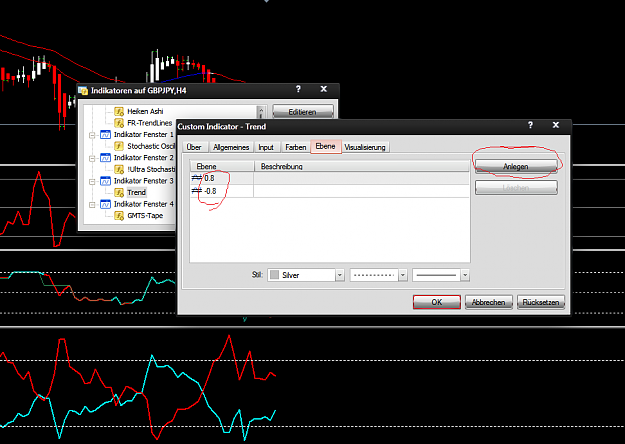This screenshot has width=625, height=444.
Task: Click the Anlegen button
Action: tap(516, 166)
